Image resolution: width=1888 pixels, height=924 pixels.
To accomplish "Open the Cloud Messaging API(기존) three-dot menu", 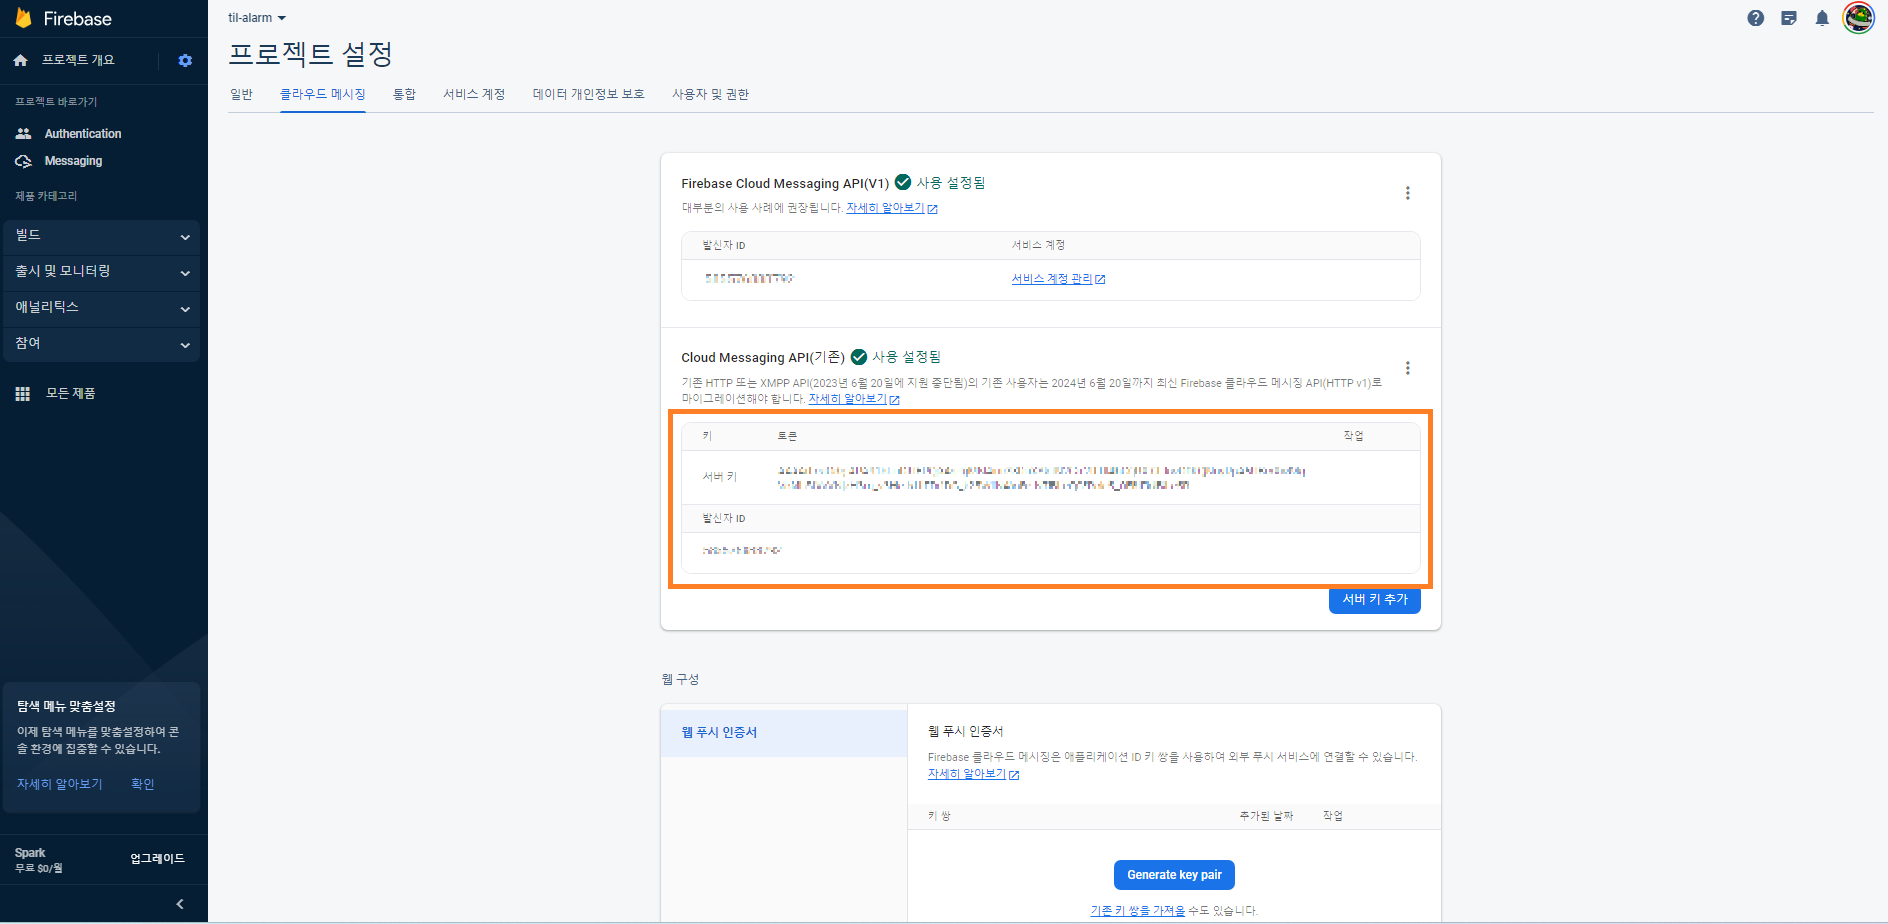I will coord(1408,368).
